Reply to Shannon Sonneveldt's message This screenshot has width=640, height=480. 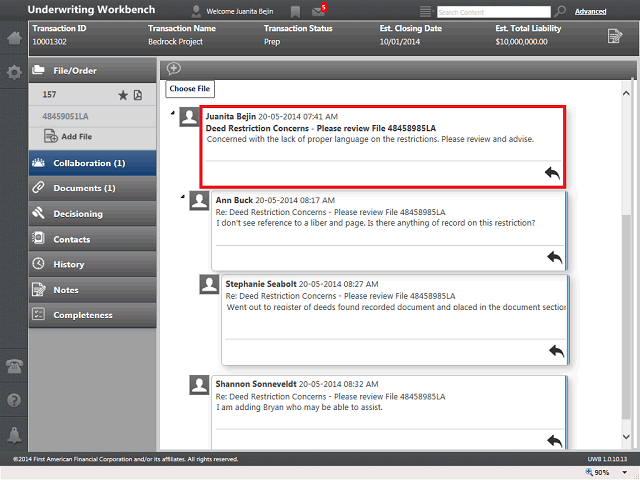point(554,440)
